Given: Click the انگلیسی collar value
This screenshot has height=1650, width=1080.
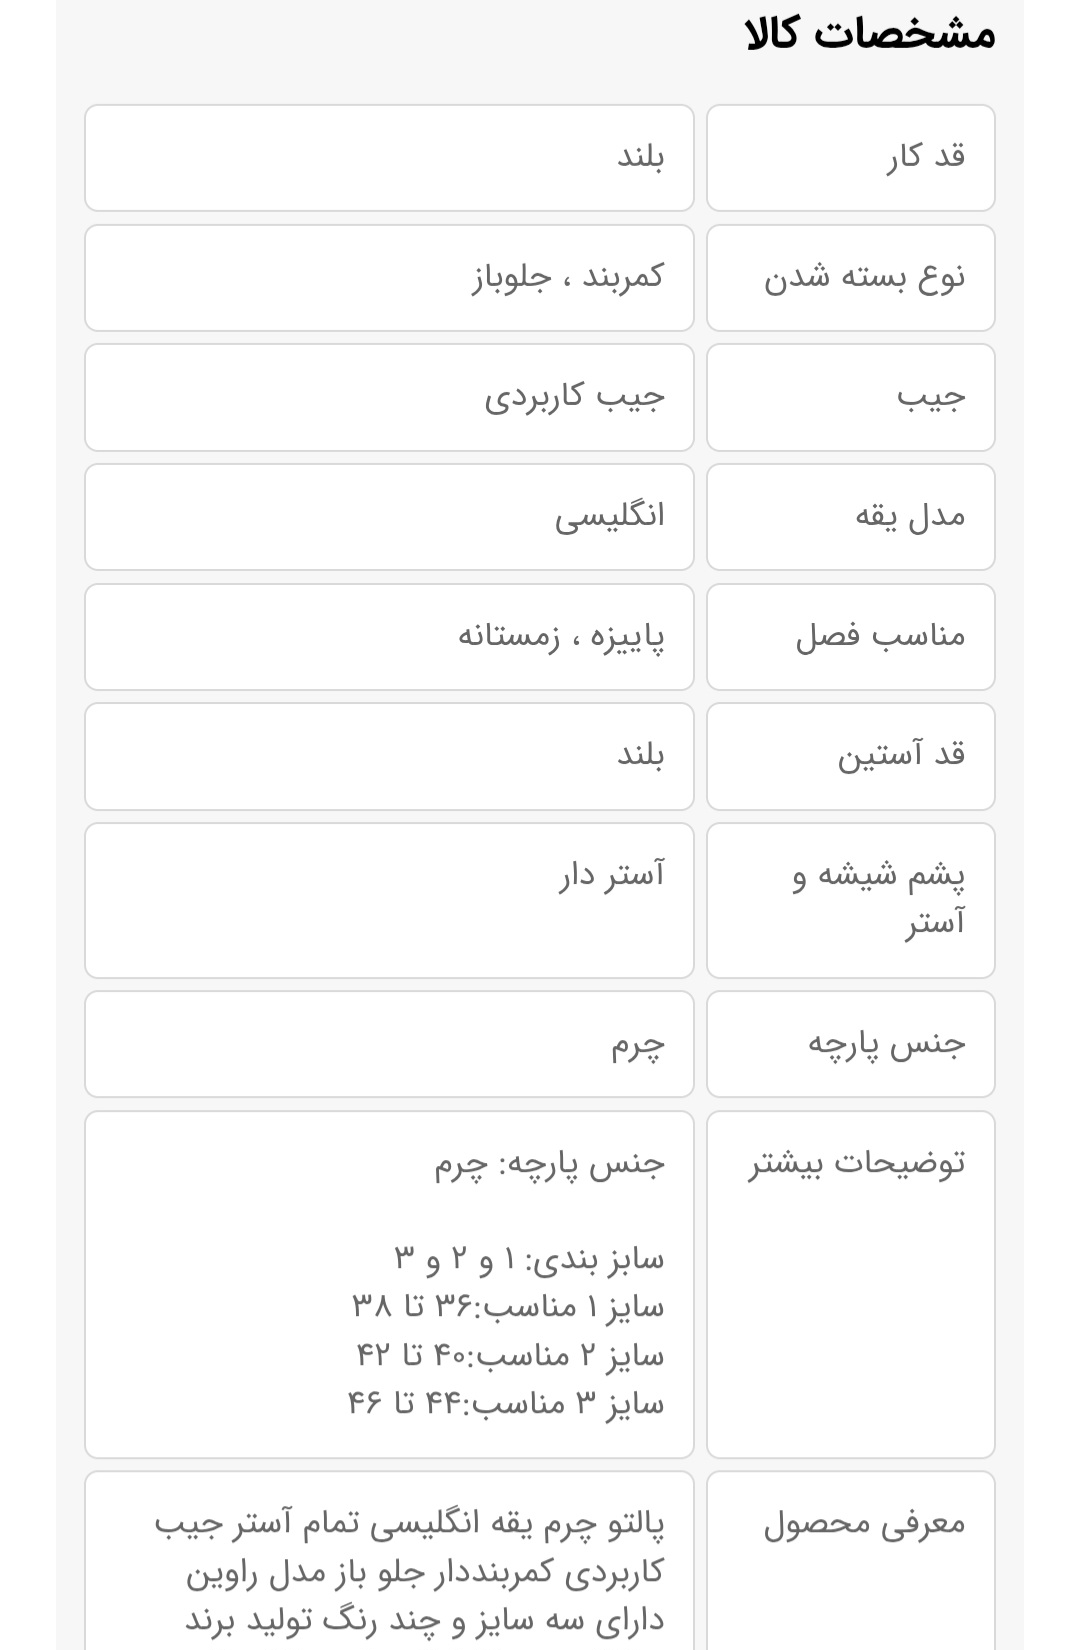Looking at the screenshot, I should [x=609, y=516].
